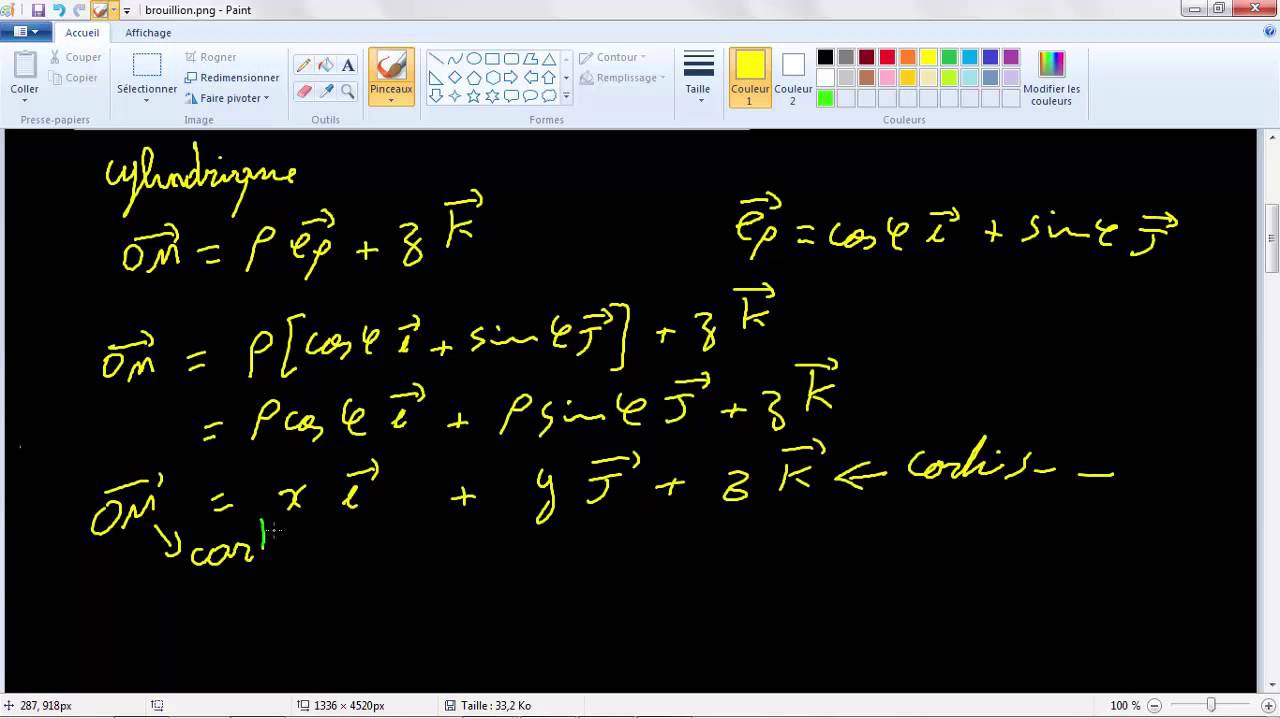Image resolution: width=1280 pixels, height=718 pixels.
Task: Expand the Pinceaux brushes dropdown arrow
Action: coord(391,100)
